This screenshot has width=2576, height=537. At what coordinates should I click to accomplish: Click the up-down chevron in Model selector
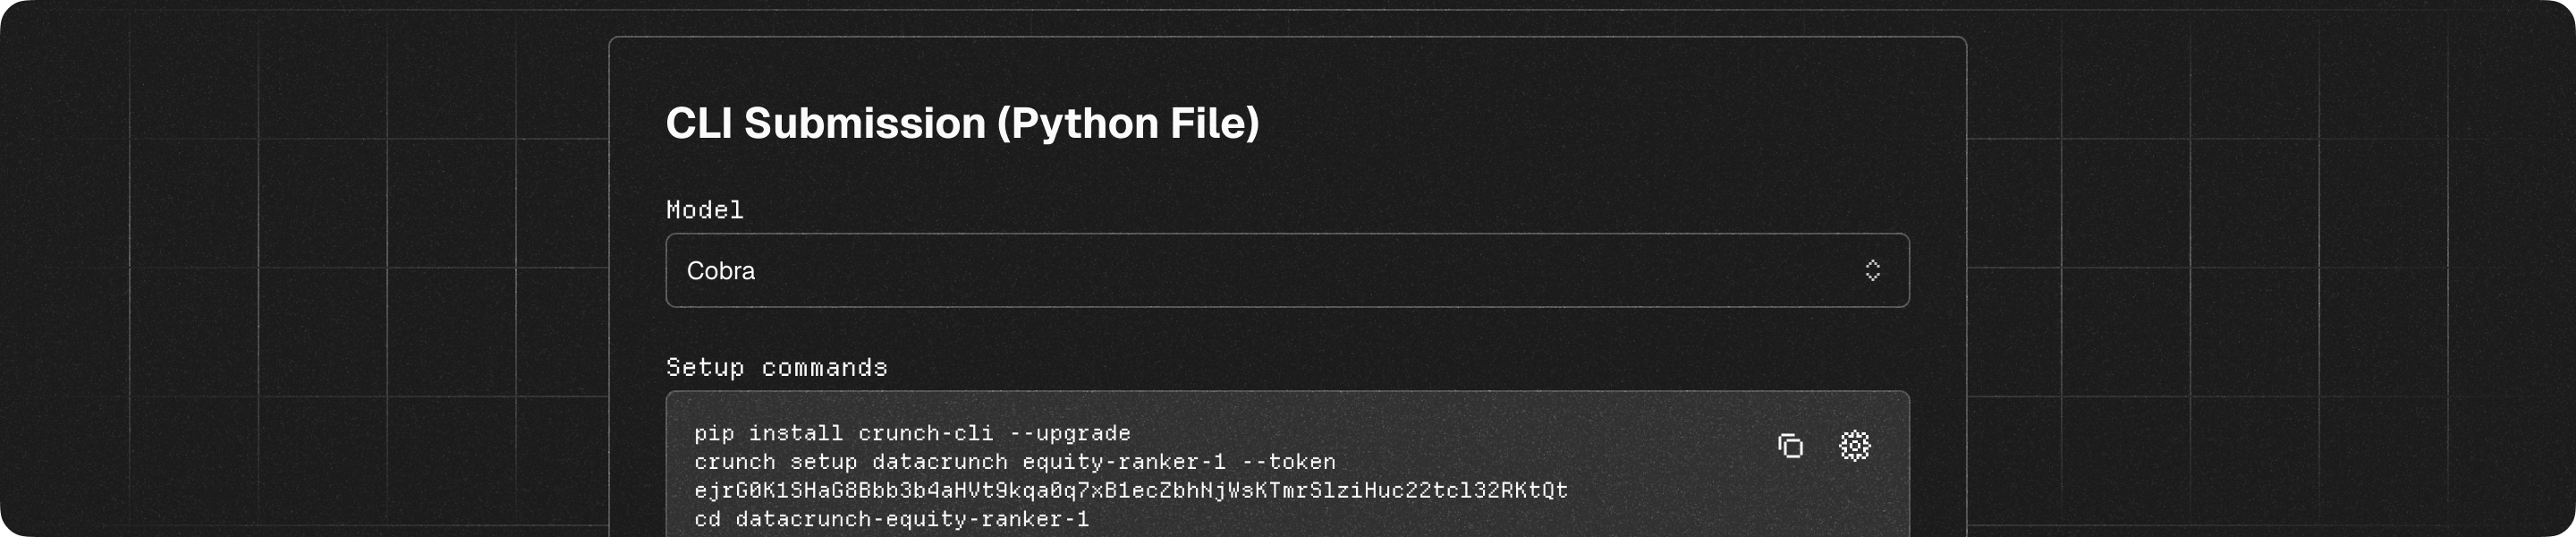click(1872, 271)
